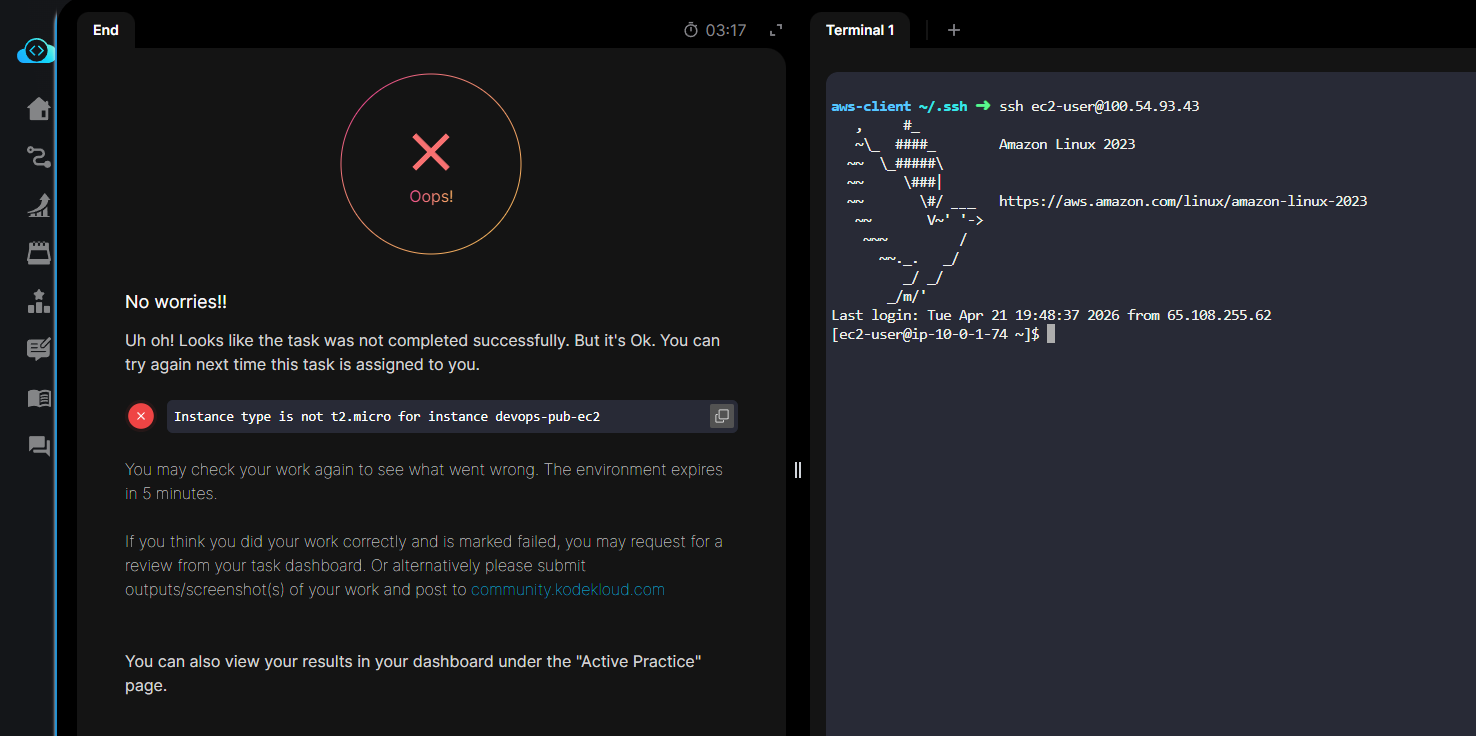Open the chat bubbles community icon
This screenshot has width=1476, height=736.
pyautogui.click(x=39, y=446)
